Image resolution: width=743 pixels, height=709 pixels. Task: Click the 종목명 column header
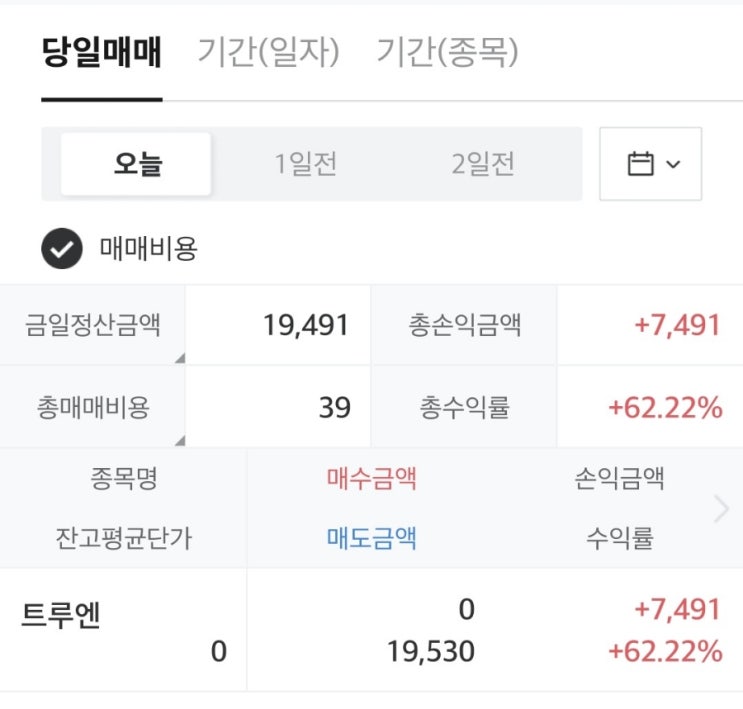coord(123,479)
